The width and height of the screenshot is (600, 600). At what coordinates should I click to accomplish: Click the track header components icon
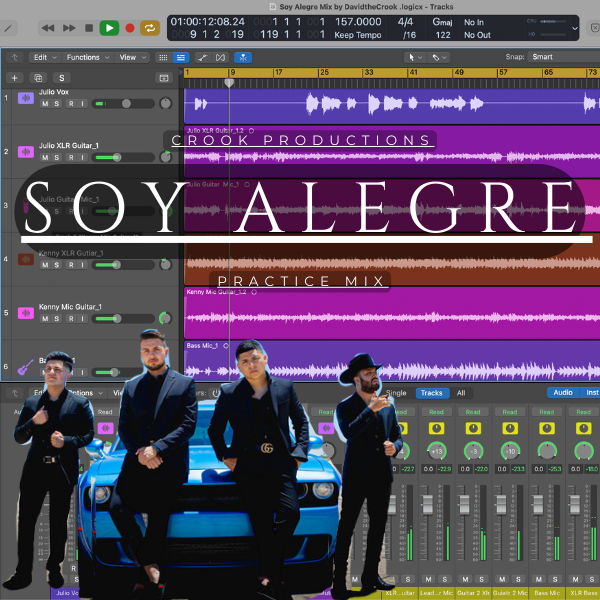(164, 78)
